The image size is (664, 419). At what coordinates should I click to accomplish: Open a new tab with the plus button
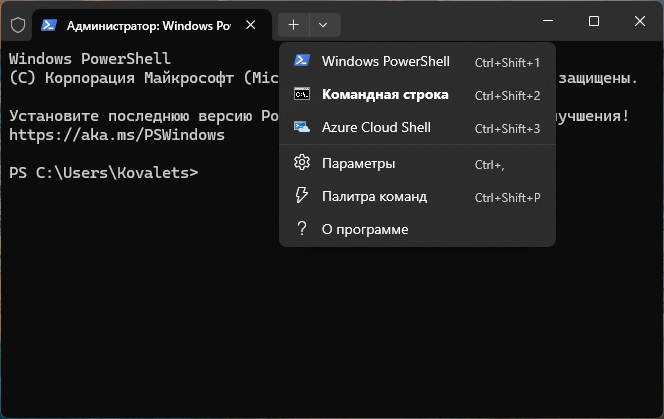pos(293,24)
